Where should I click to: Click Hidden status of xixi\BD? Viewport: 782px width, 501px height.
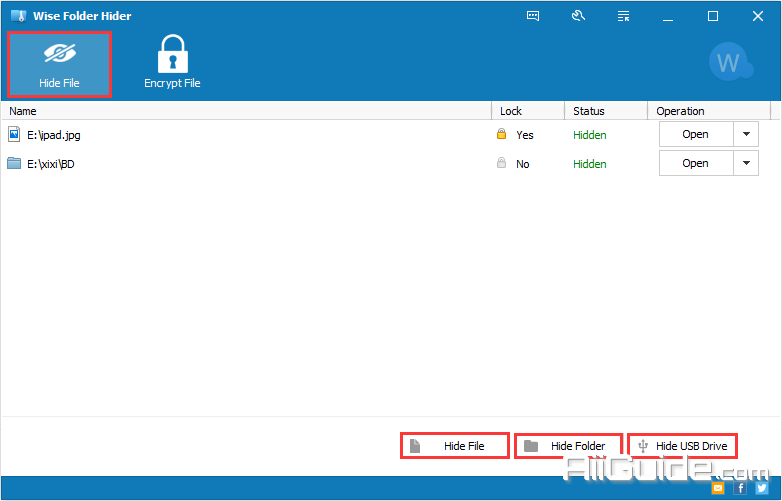589,164
